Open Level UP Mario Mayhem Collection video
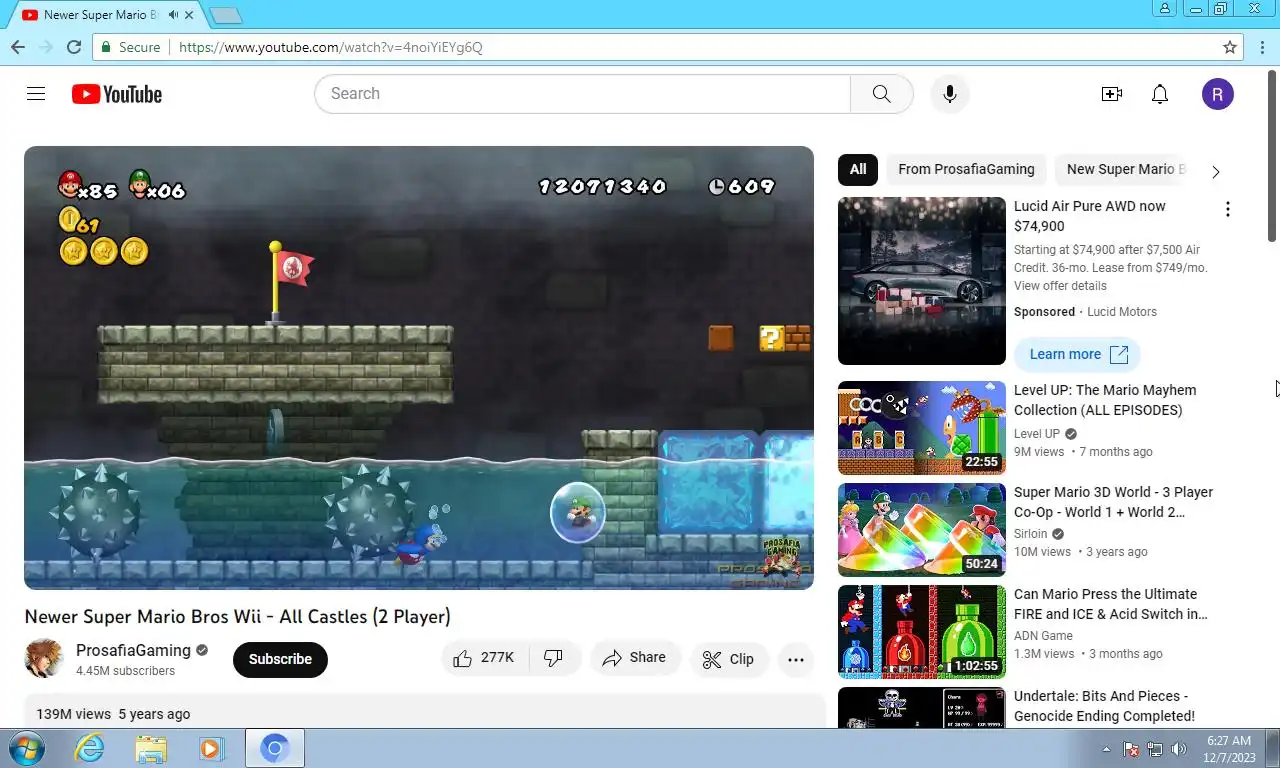Viewport: 1280px width, 768px height. pos(1105,400)
